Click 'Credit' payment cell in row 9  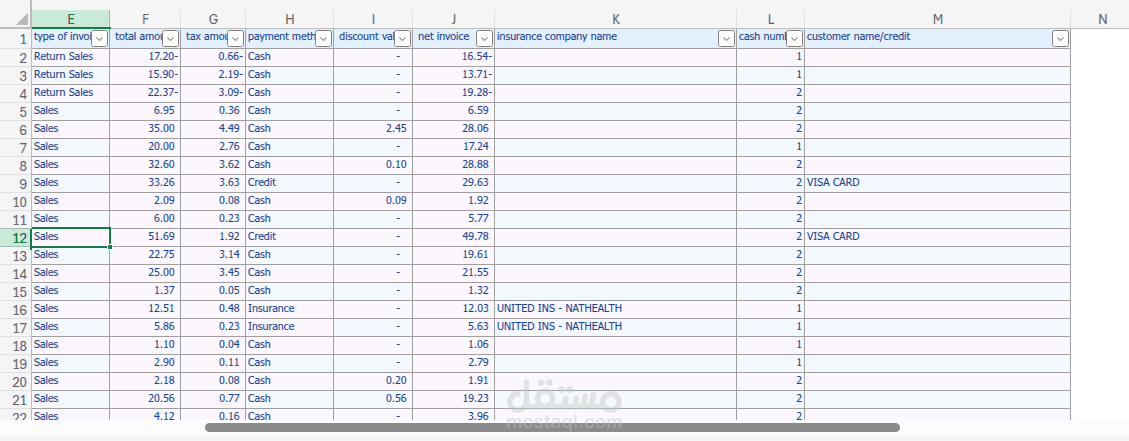click(x=289, y=182)
